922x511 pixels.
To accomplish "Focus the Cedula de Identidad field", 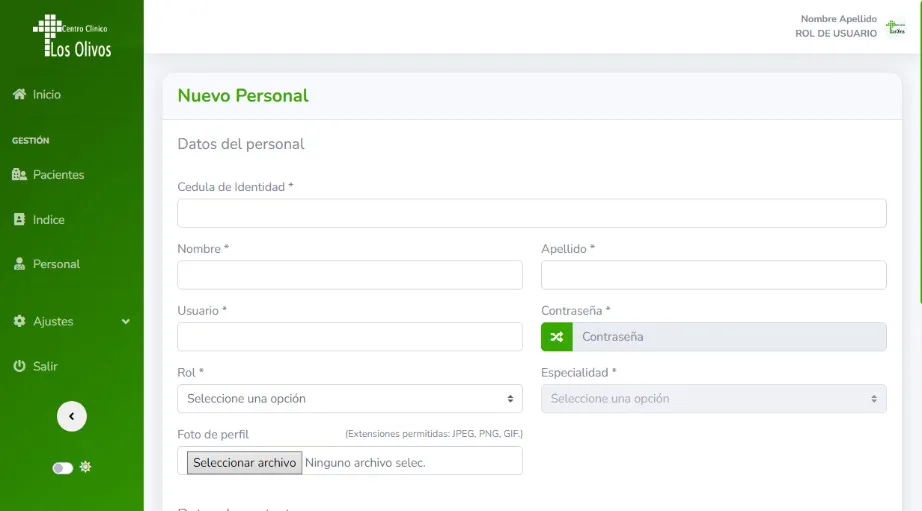I will (531, 213).
